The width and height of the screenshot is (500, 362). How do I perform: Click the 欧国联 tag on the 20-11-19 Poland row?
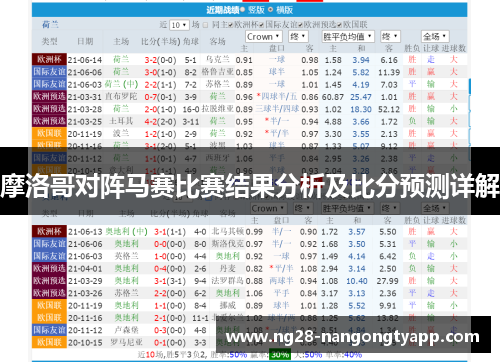tap(49, 134)
